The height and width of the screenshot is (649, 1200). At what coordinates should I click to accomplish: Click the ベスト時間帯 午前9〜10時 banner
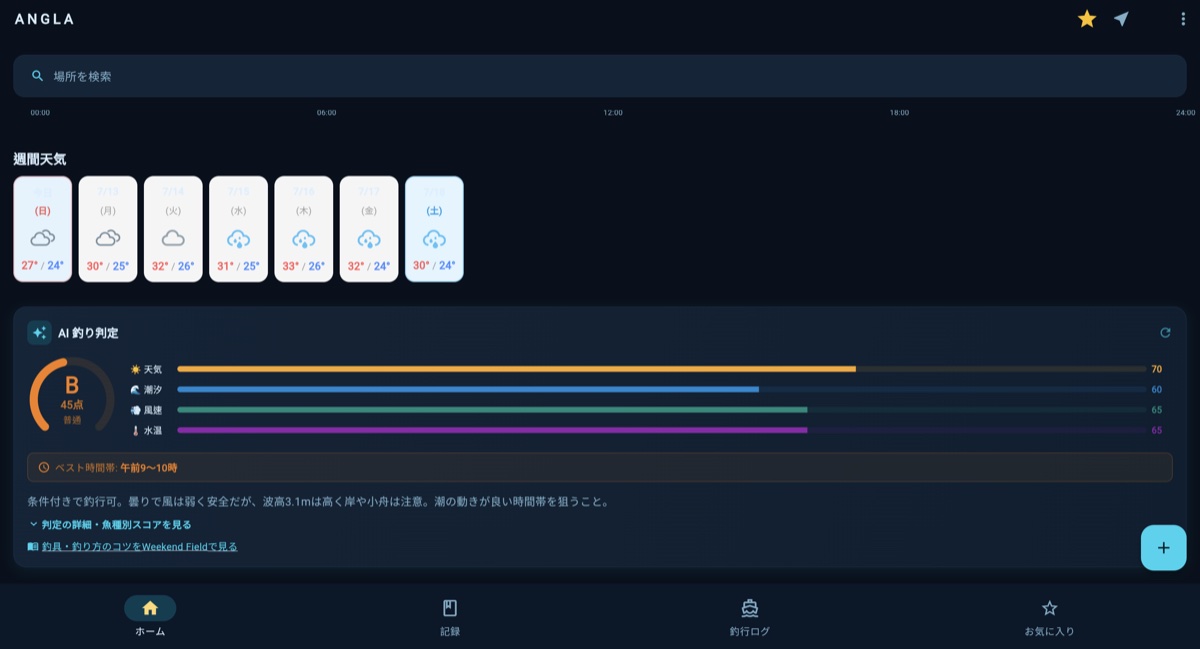point(600,467)
